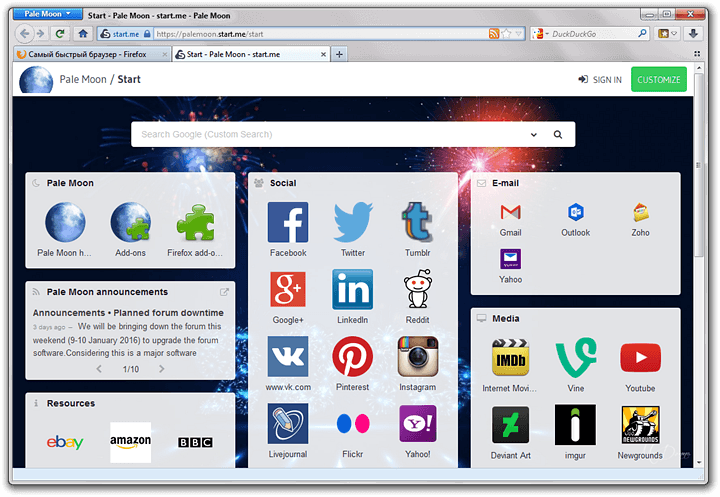Open the amazon logo in Resources

pyautogui.click(x=130, y=442)
